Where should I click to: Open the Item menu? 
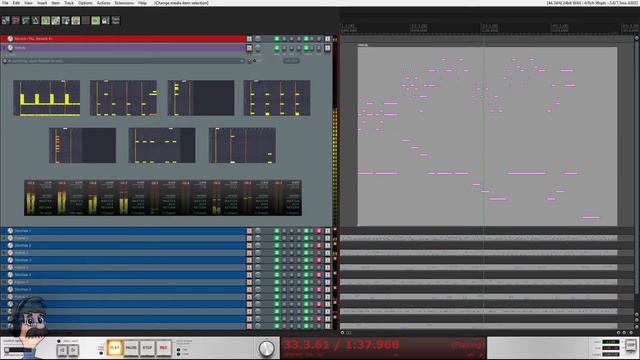tap(56, 3)
